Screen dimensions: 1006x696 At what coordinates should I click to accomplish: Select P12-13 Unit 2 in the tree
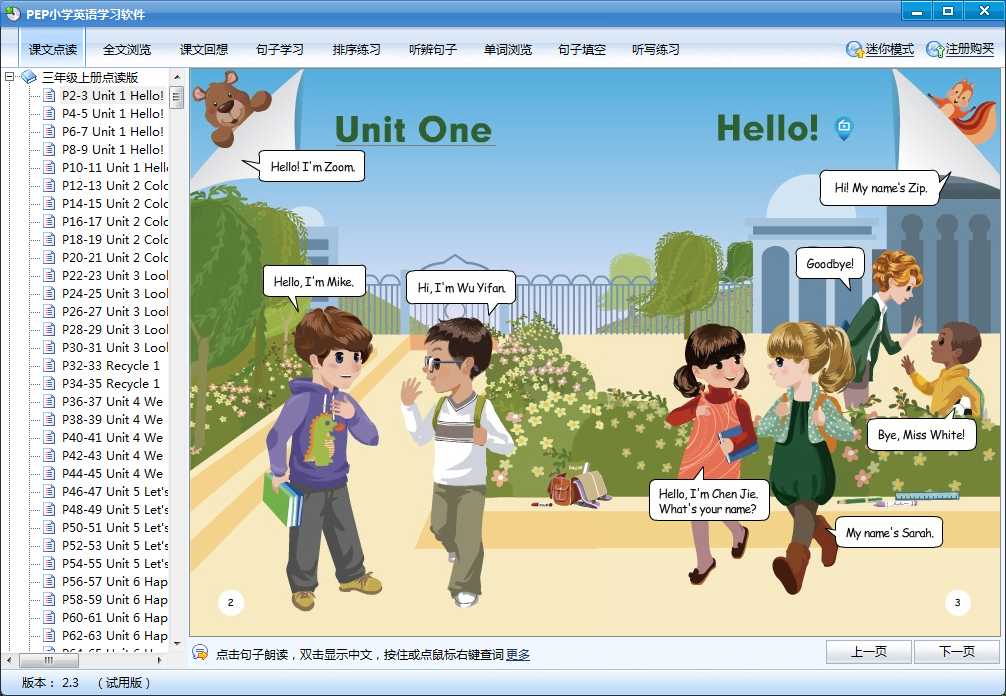tap(114, 186)
